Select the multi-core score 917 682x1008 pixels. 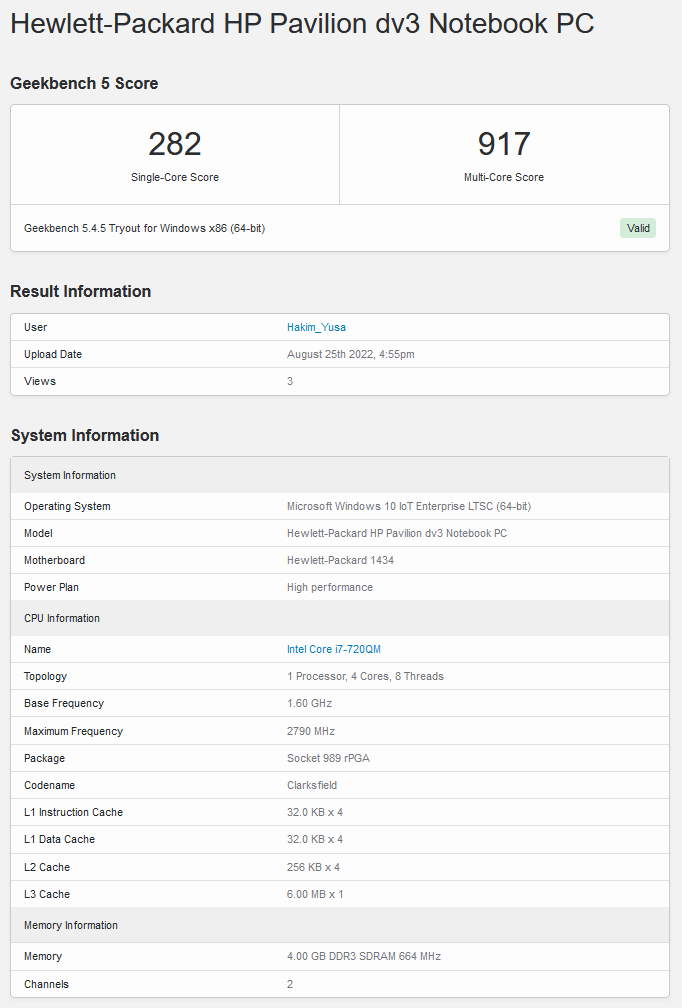pyautogui.click(x=504, y=143)
